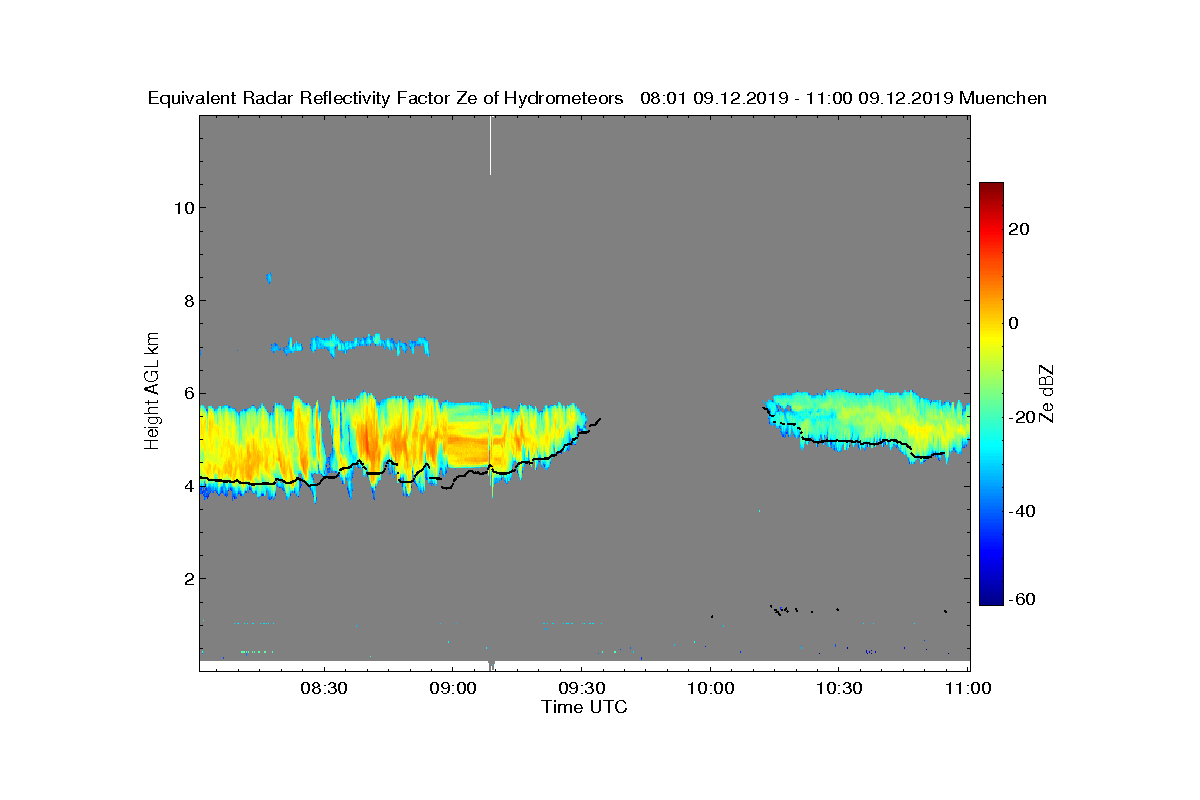The image size is (1200, 800).
Task: Click the colorbar value -20
Action: (x=1022, y=417)
